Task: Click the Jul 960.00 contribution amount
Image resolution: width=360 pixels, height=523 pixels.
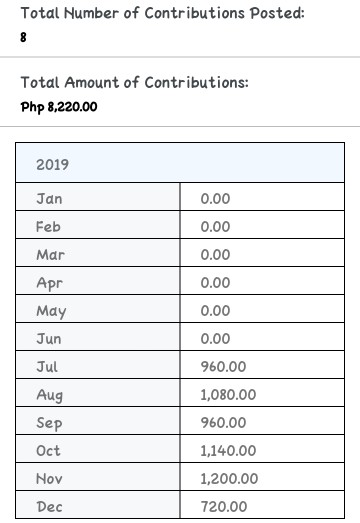Action: (x=223, y=367)
